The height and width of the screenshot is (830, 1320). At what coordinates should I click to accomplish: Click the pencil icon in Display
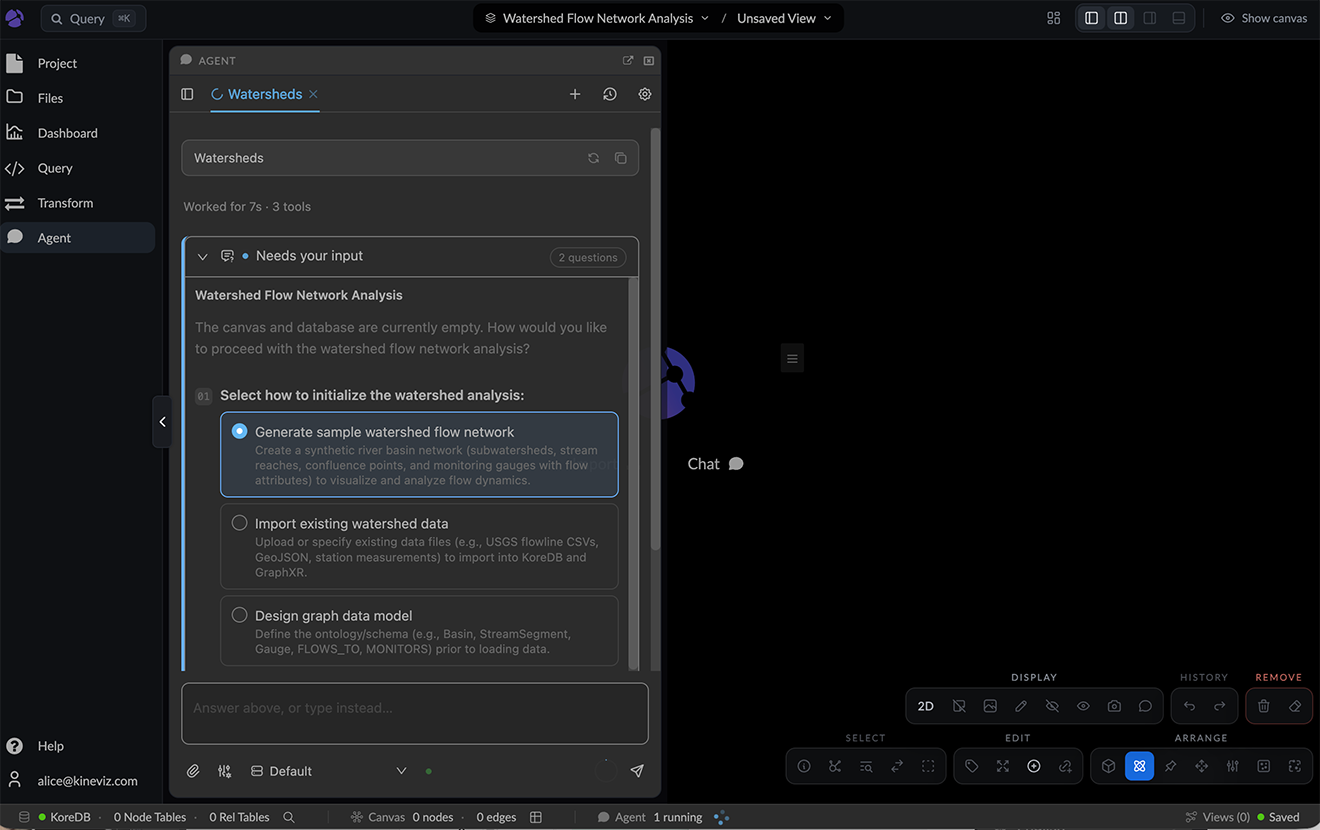coord(1021,706)
